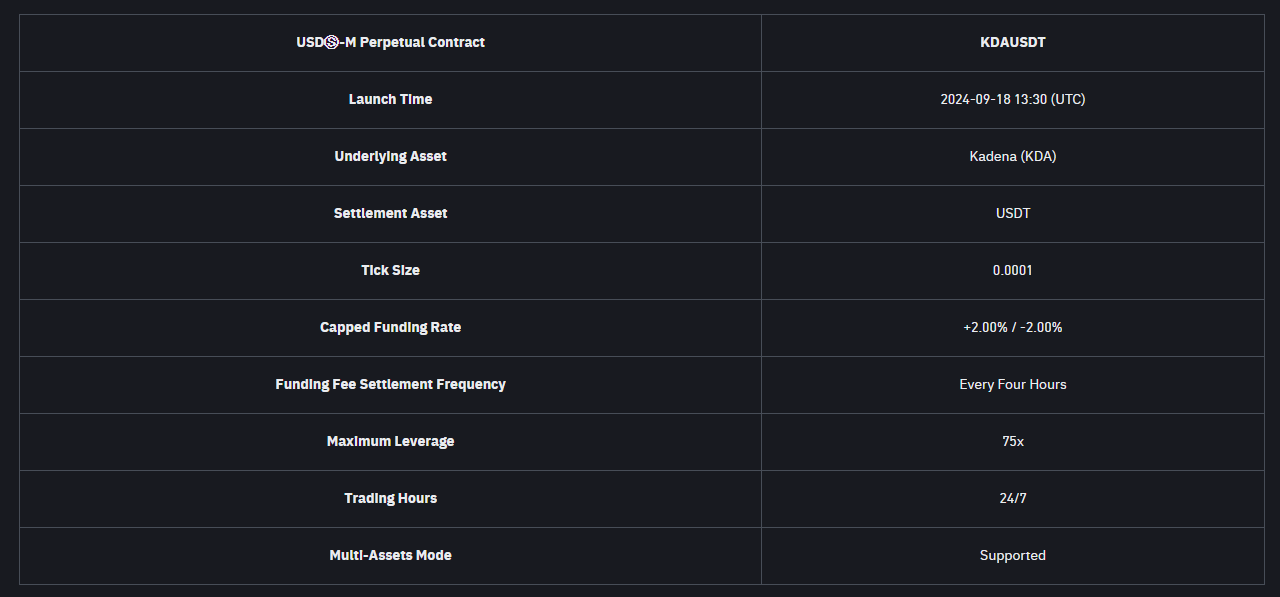Select the +2.00% / -2.00% value
Image resolution: width=1280 pixels, height=597 pixels.
[1012, 328]
